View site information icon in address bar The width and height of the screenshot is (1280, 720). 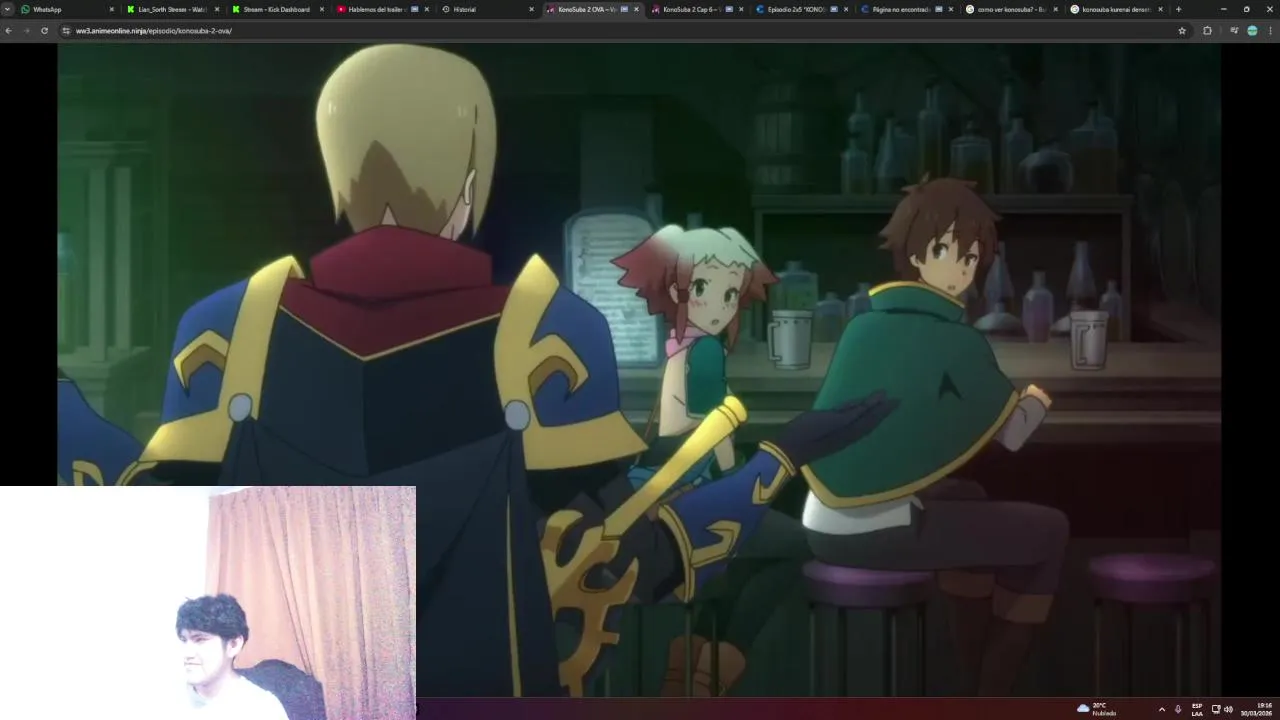tap(66, 31)
